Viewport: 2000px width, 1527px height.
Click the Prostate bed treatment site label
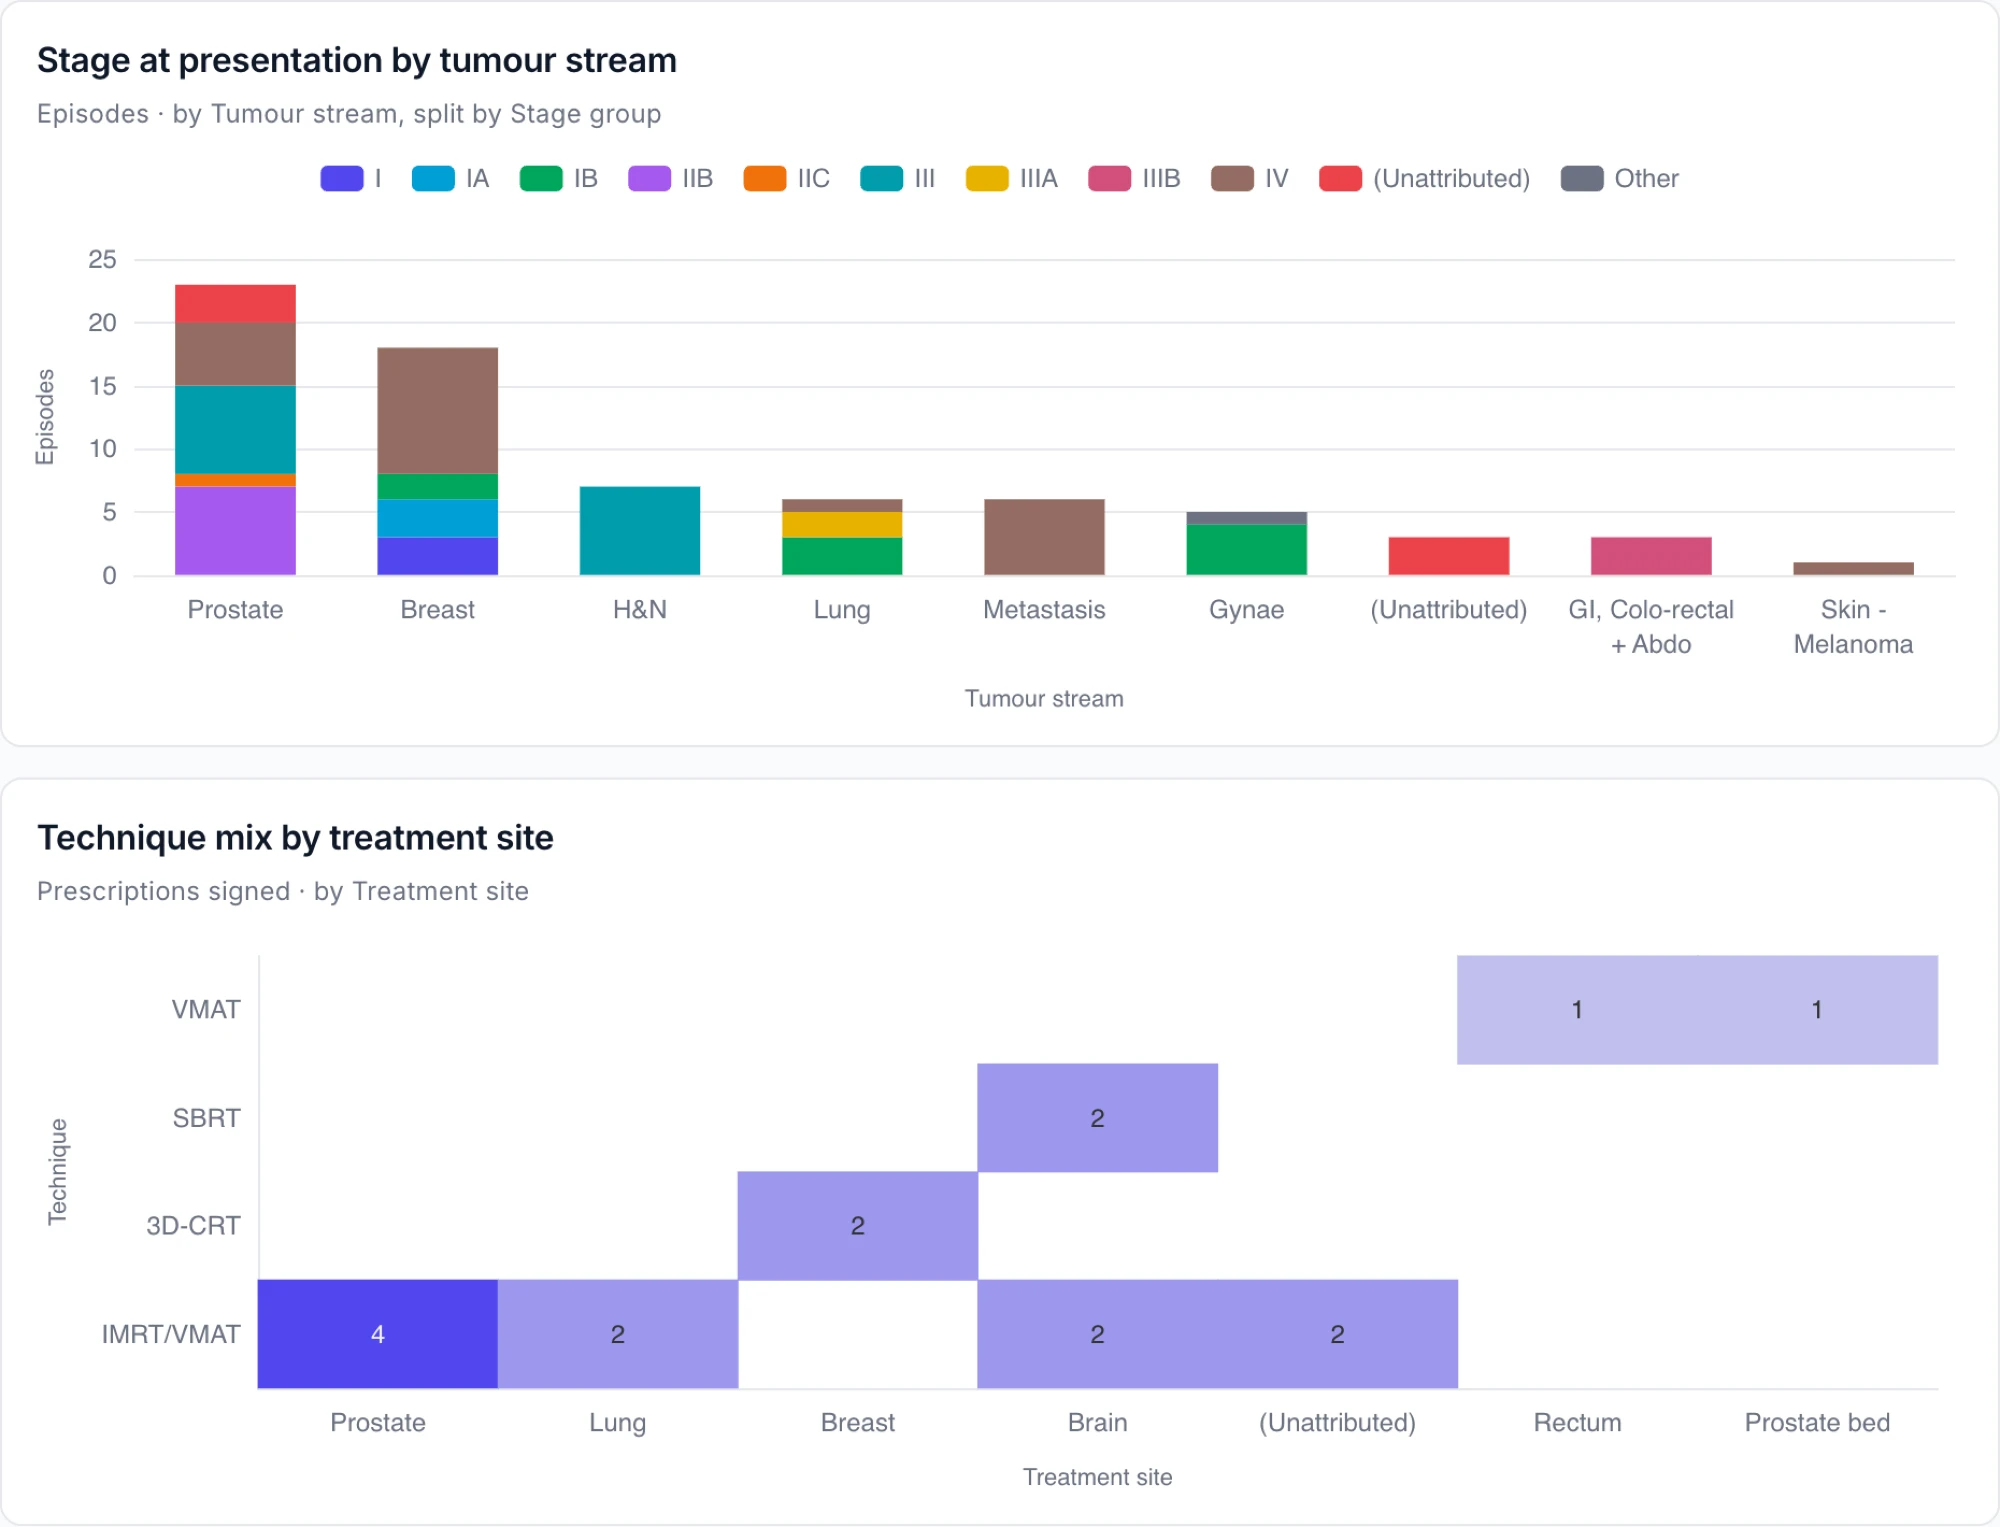tap(1817, 1423)
